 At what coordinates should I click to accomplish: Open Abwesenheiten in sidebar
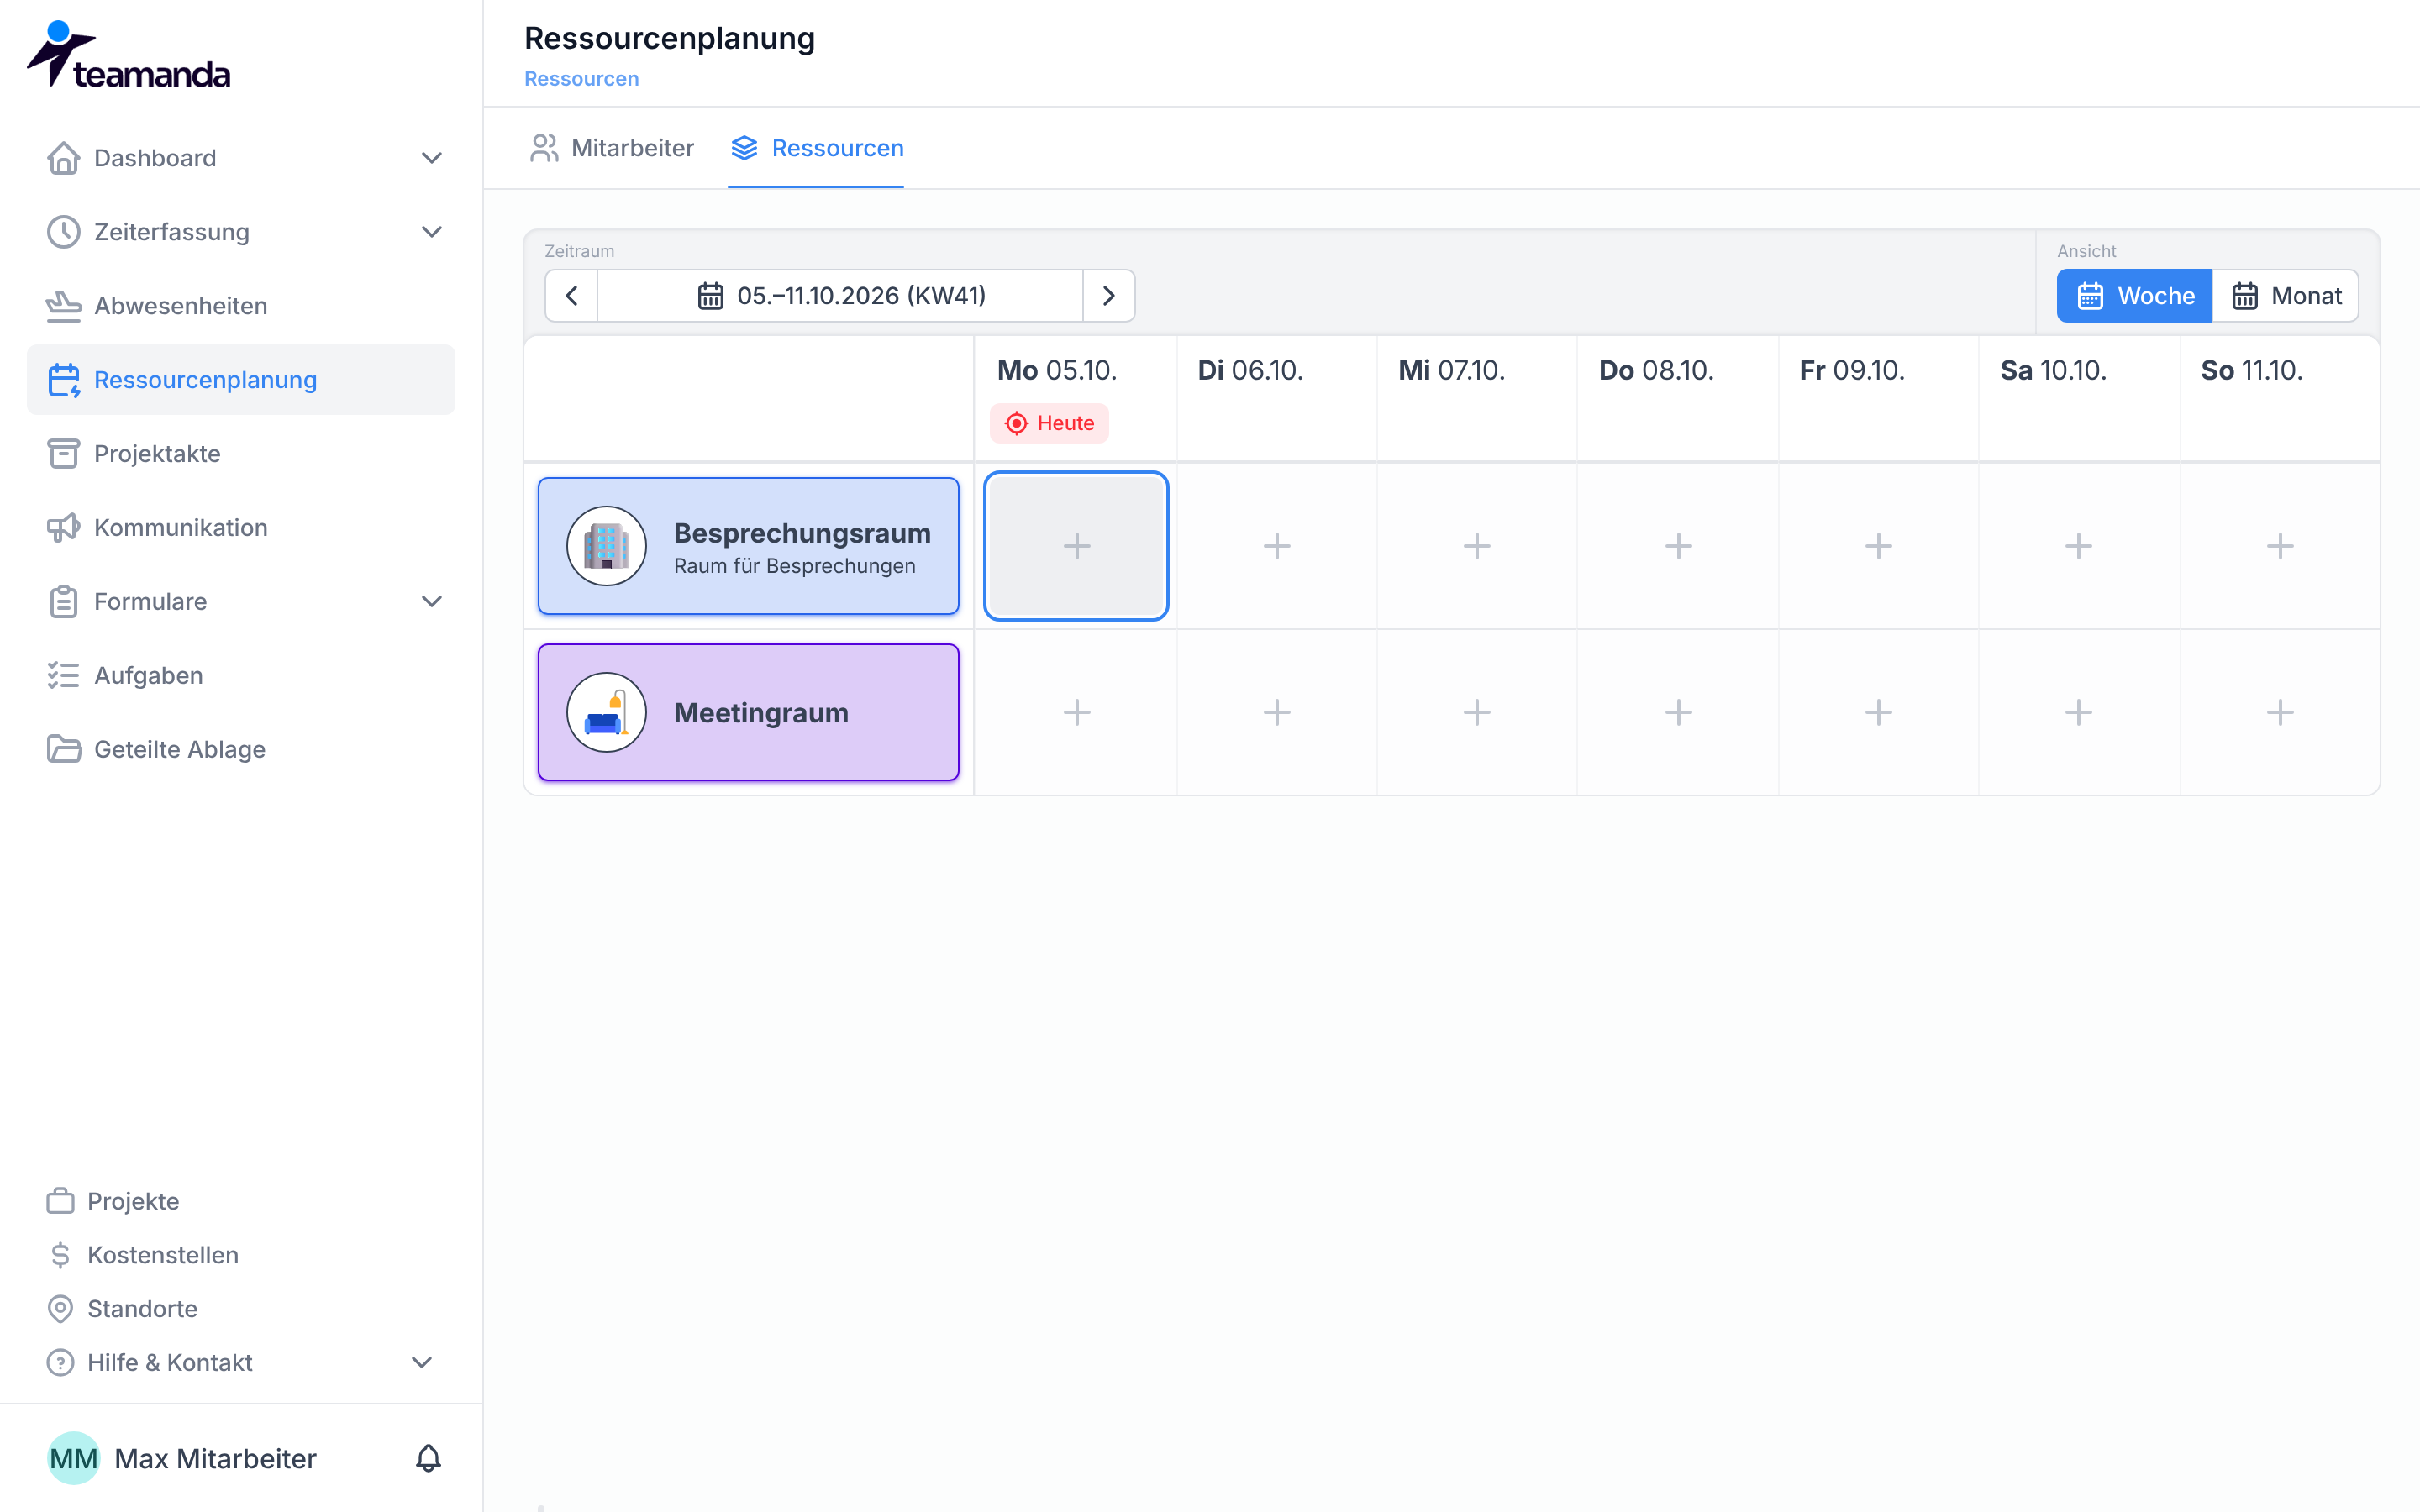click(x=241, y=306)
